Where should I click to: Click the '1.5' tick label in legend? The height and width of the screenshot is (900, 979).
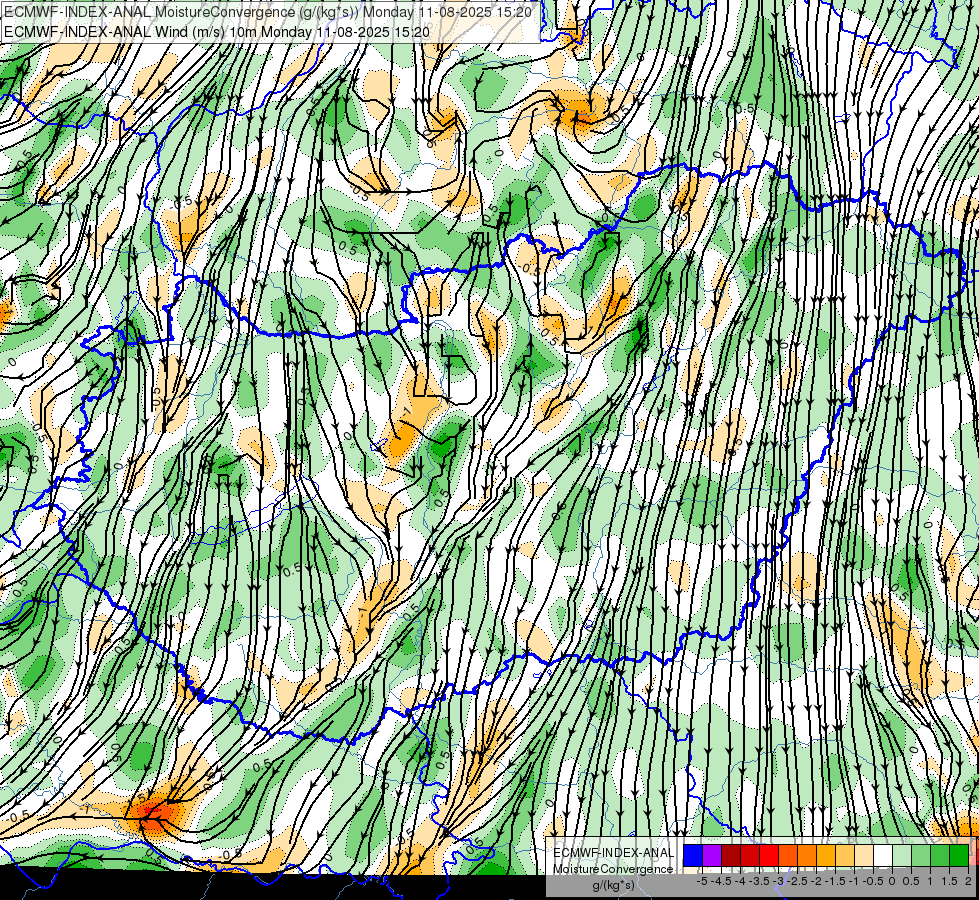(x=948, y=881)
